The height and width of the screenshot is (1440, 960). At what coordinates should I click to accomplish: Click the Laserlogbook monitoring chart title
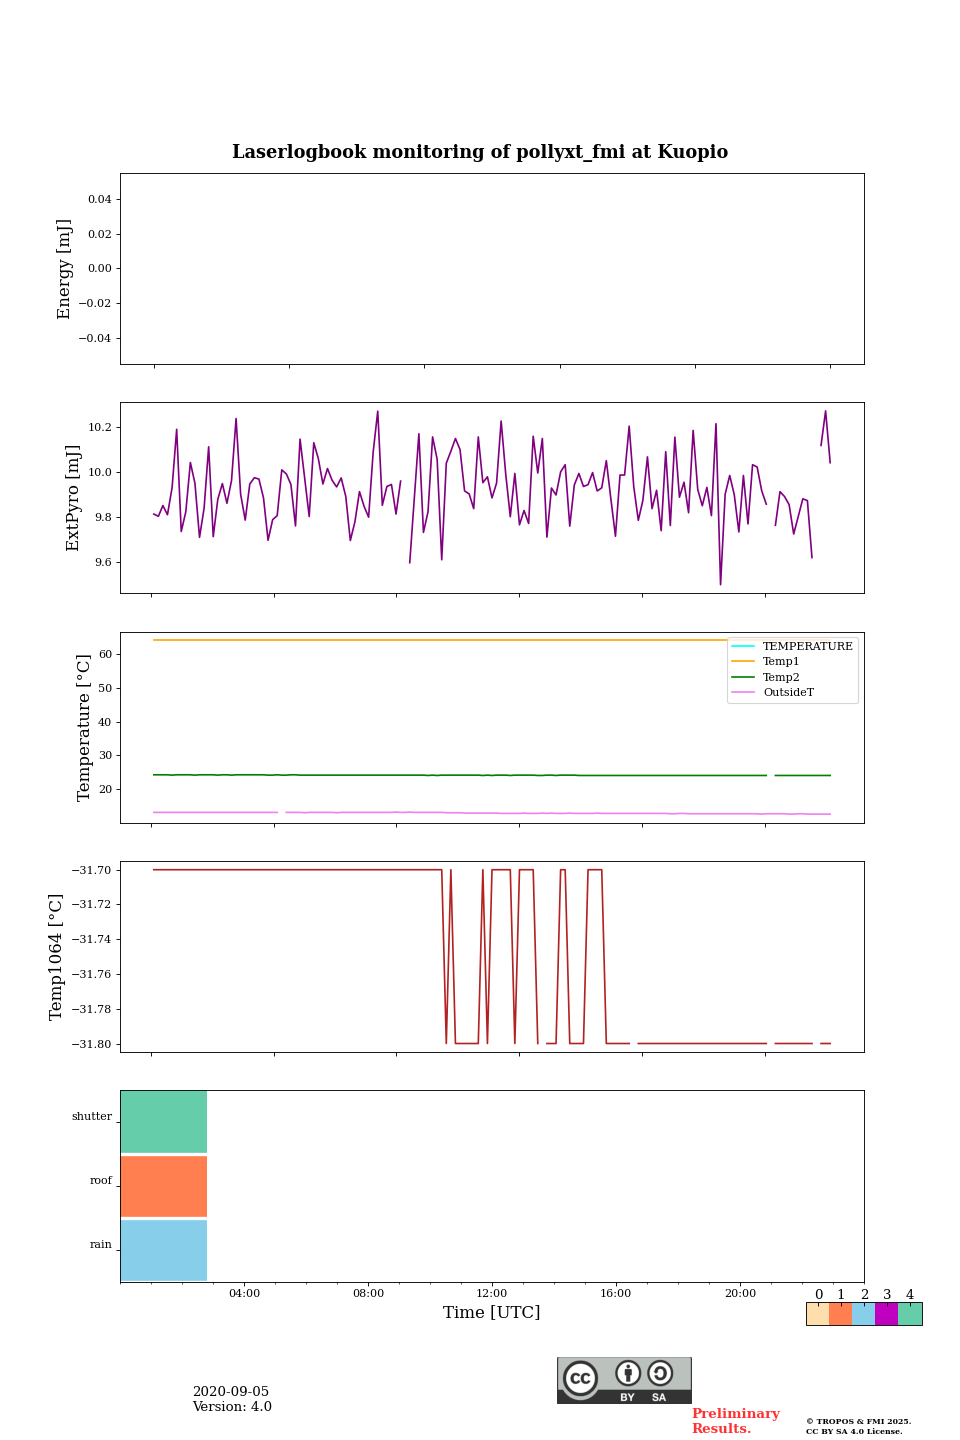pos(480,152)
